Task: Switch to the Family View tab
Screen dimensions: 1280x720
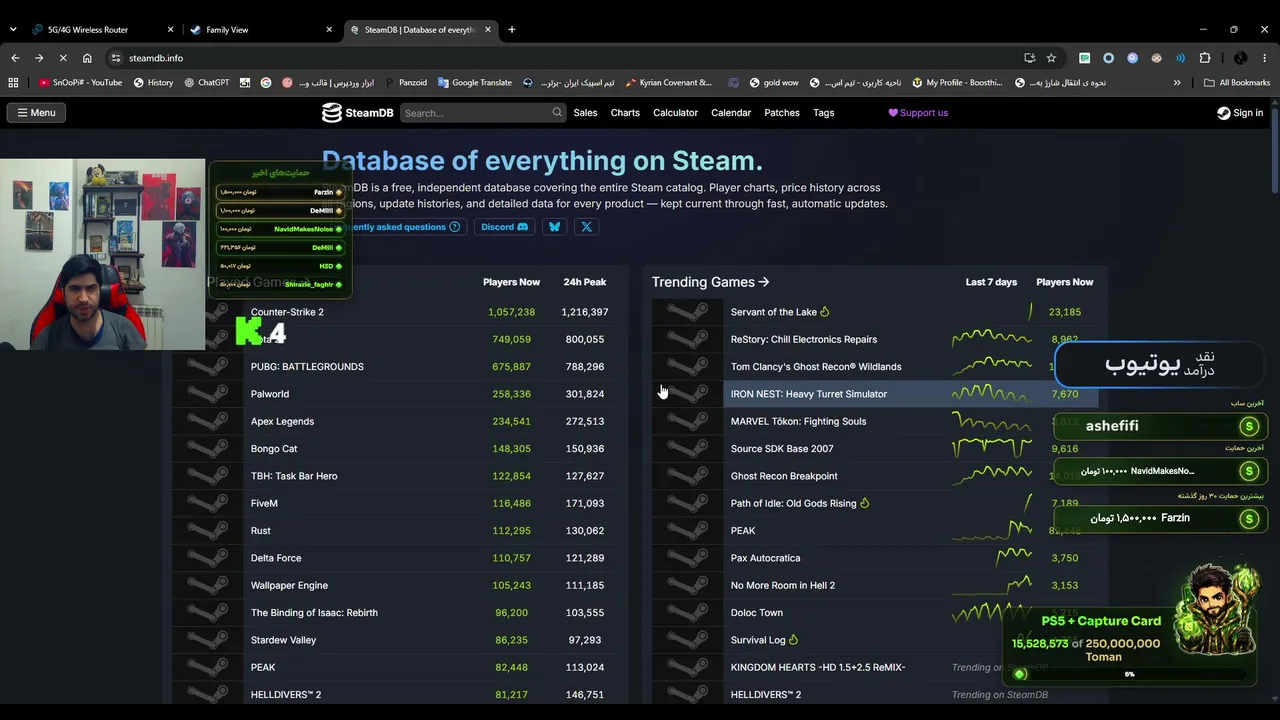Action: 260,30
